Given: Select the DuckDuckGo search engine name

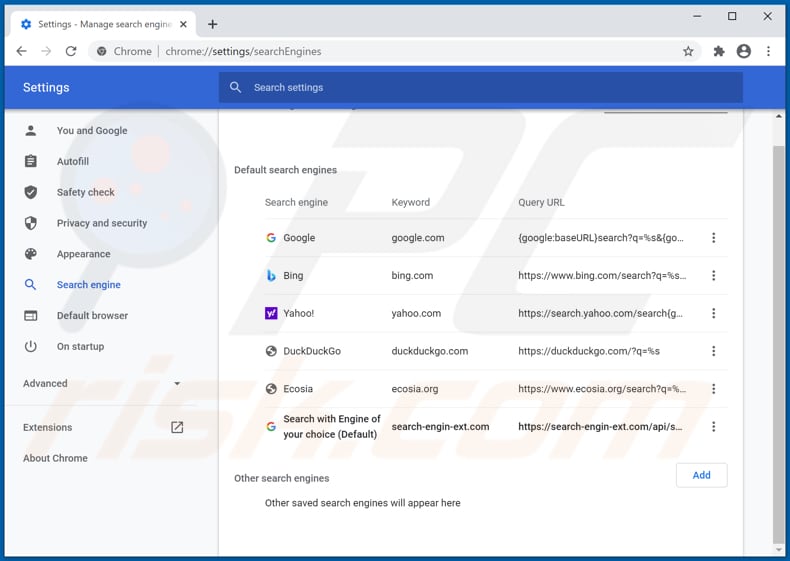Looking at the screenshot, I should [312, 351].
